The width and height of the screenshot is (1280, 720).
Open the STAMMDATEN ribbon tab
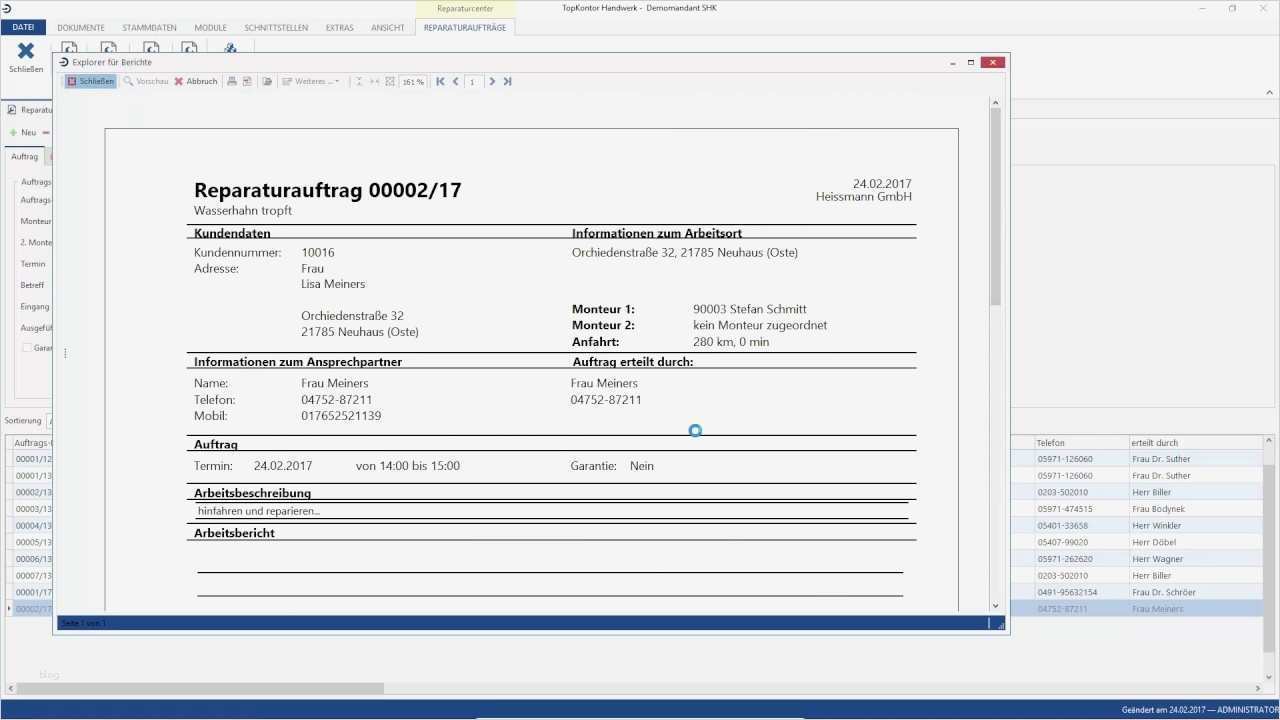(148, 28)
